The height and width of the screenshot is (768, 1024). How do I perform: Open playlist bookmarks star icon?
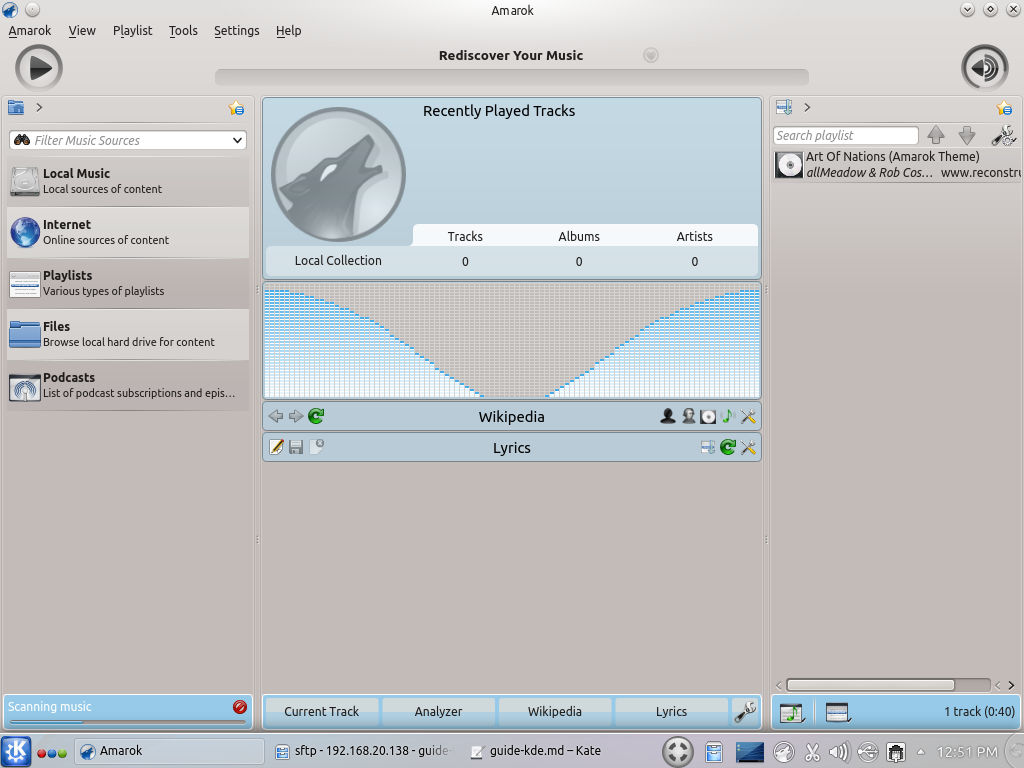pyautogui.click(x=1004, y=108)
